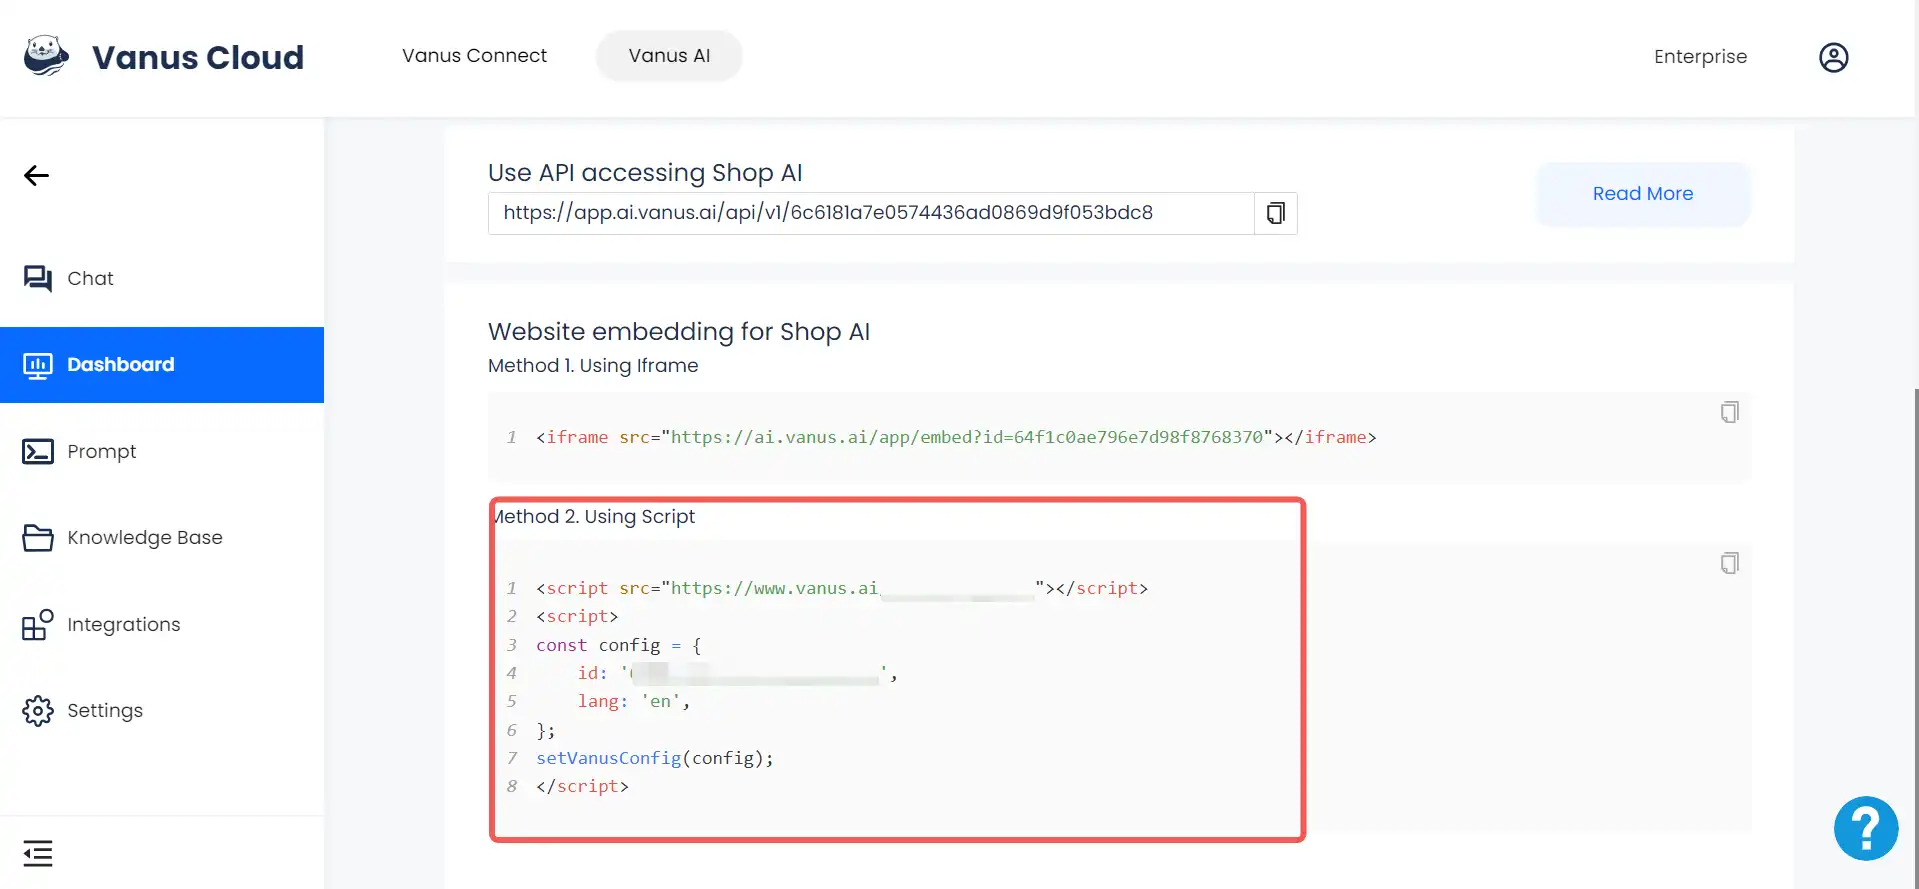Click the 'Use API accessing Shop AI' heading
This screenshot has height=889, width=1919.
coord(645,173)
